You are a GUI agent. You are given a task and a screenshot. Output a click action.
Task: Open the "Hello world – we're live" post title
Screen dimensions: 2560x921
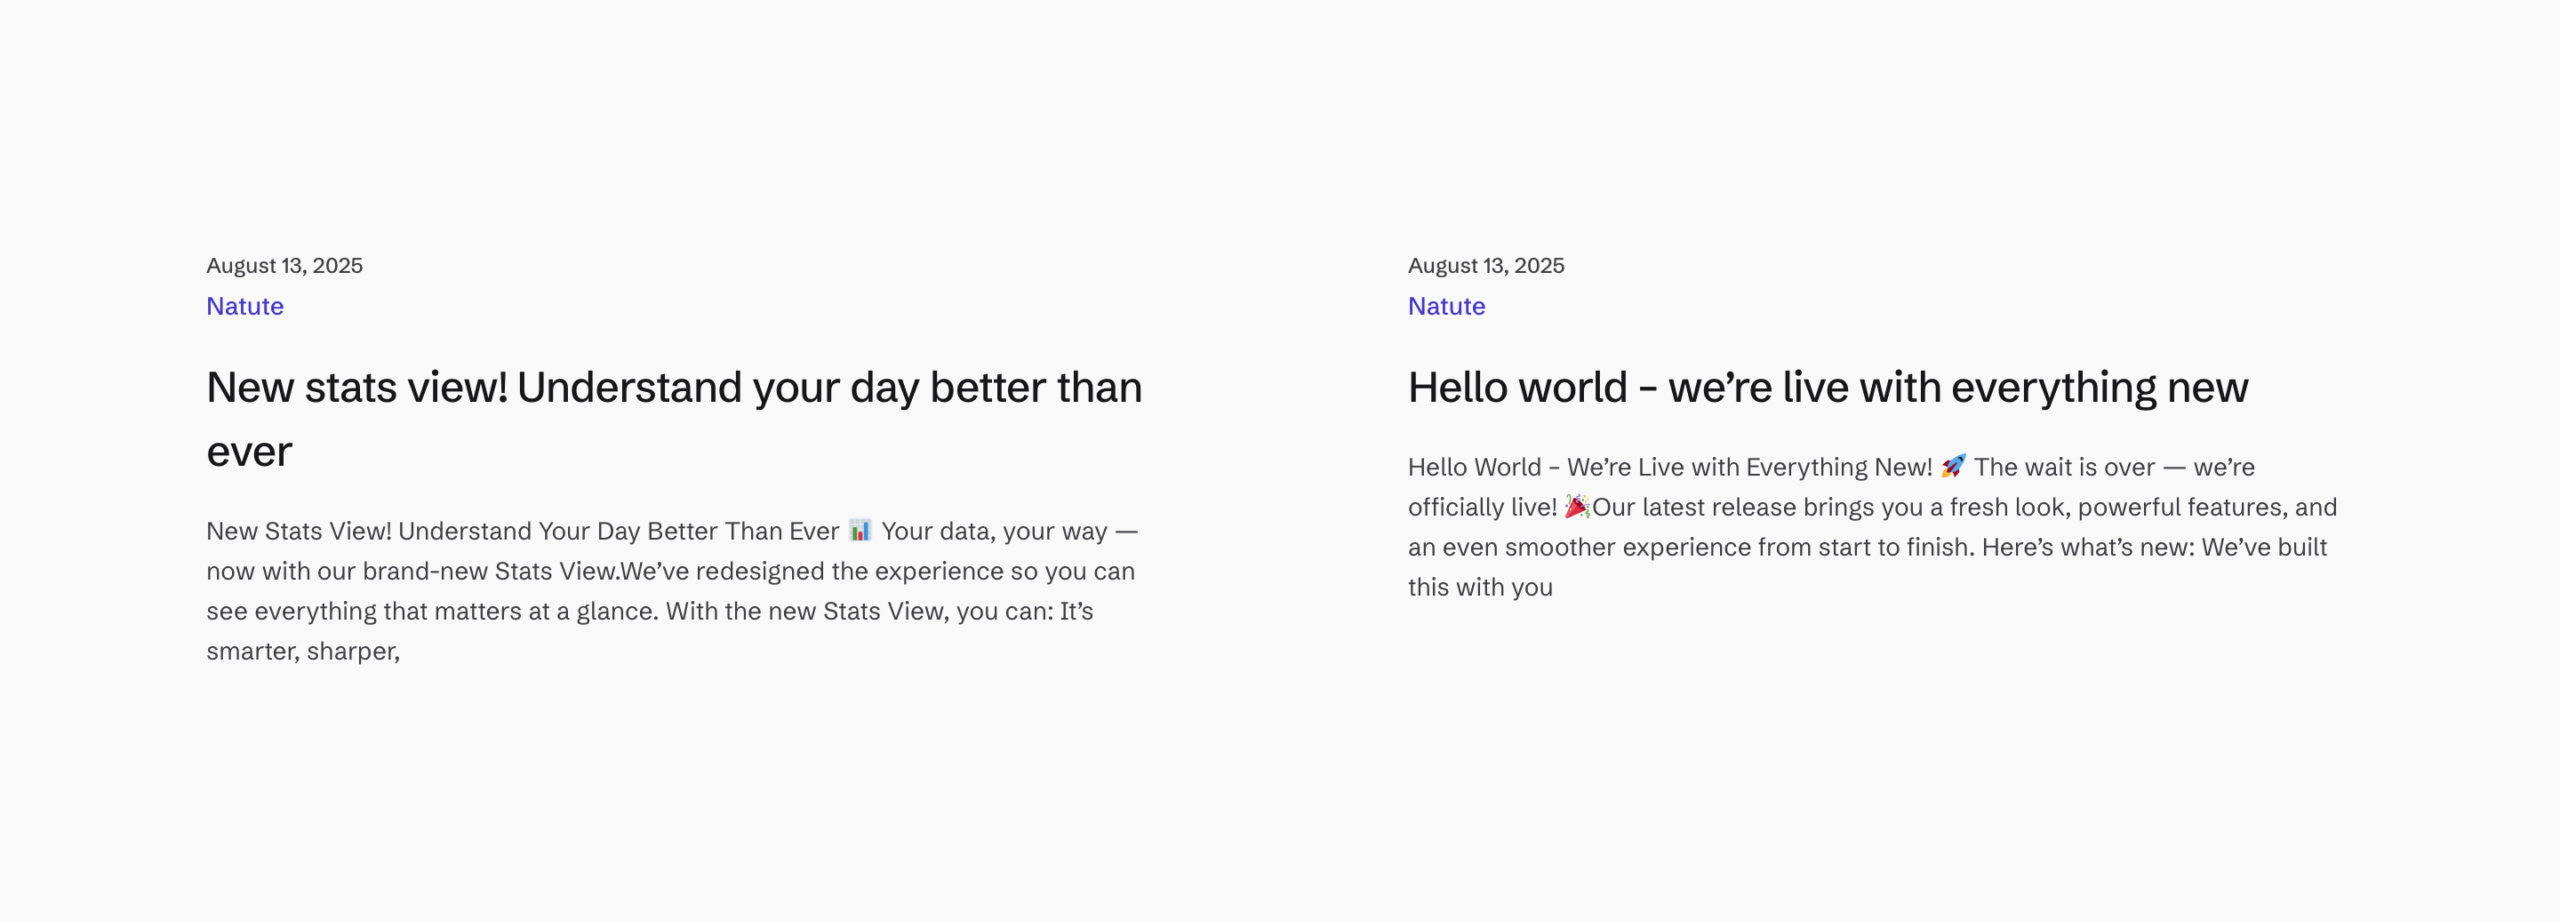[1828, 388]
